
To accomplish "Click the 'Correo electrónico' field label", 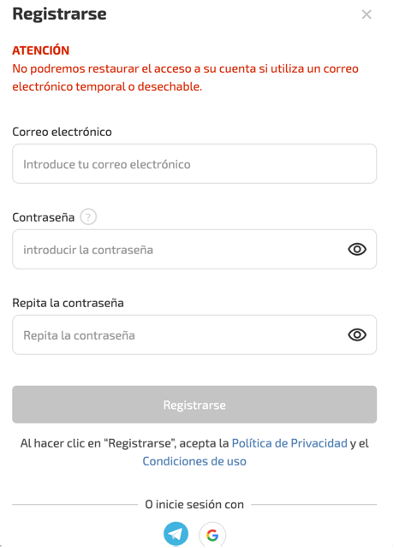I will 62,132.
